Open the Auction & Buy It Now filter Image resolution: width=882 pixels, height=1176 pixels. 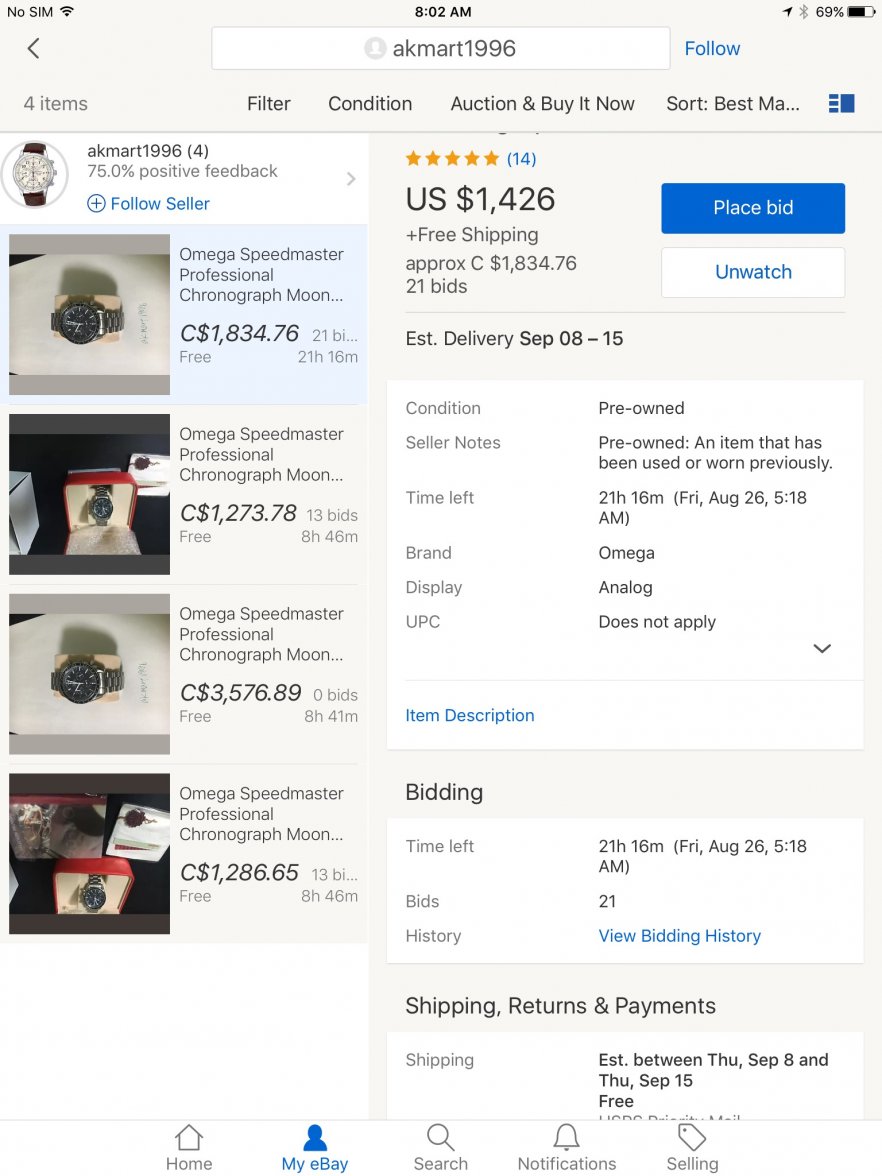point(542,104)
